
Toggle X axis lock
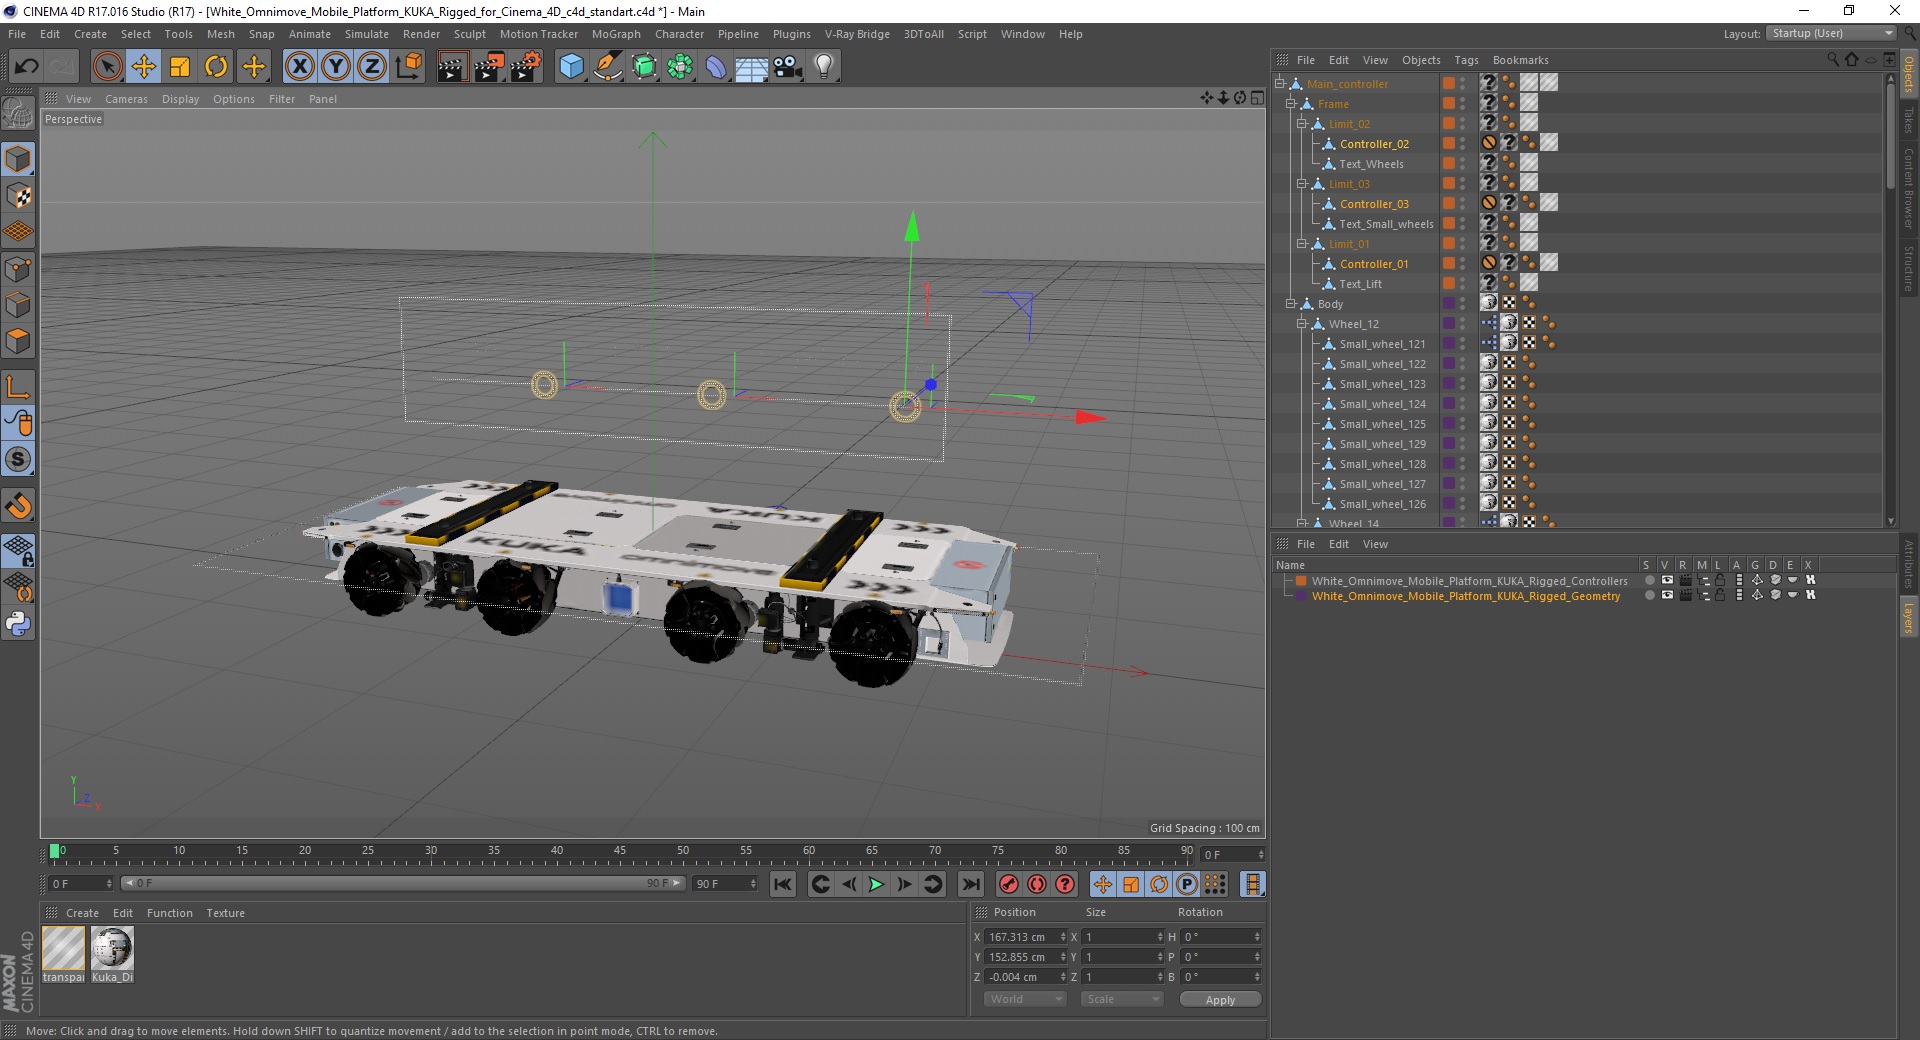click(299, 67)
